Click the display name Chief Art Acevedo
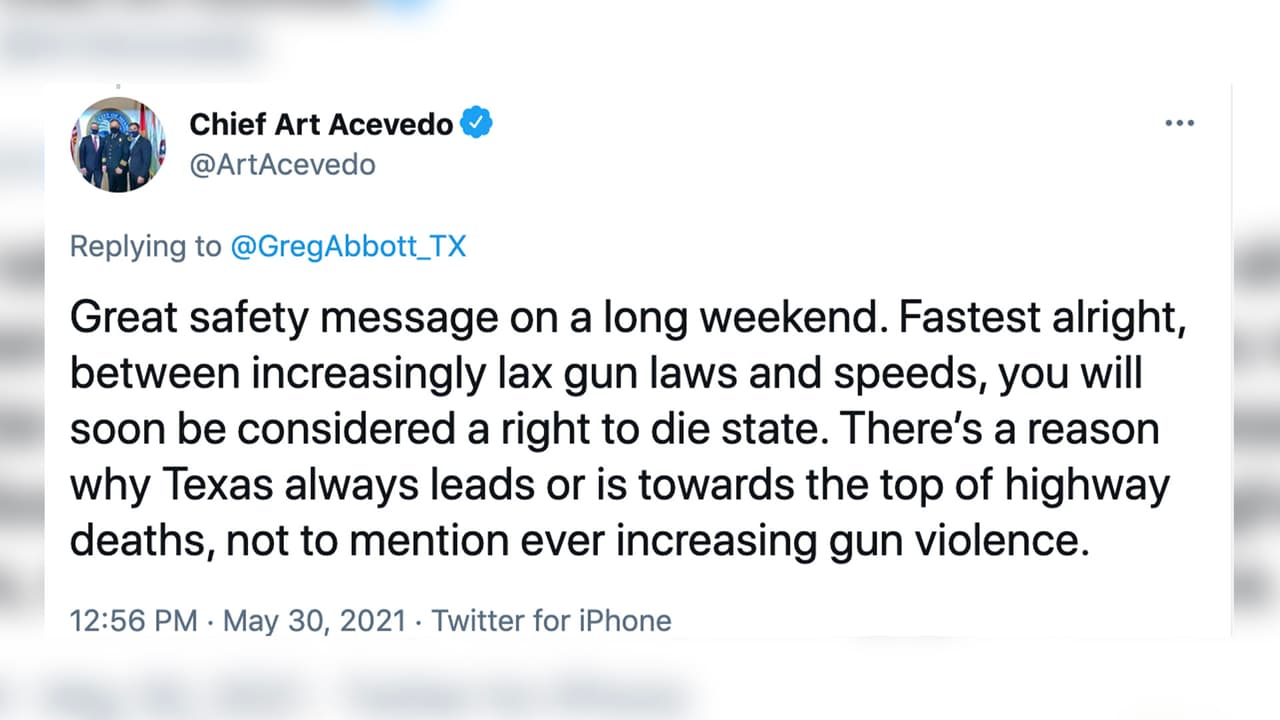This screenshot has width=1280, height=720. (x=322, y=123)
